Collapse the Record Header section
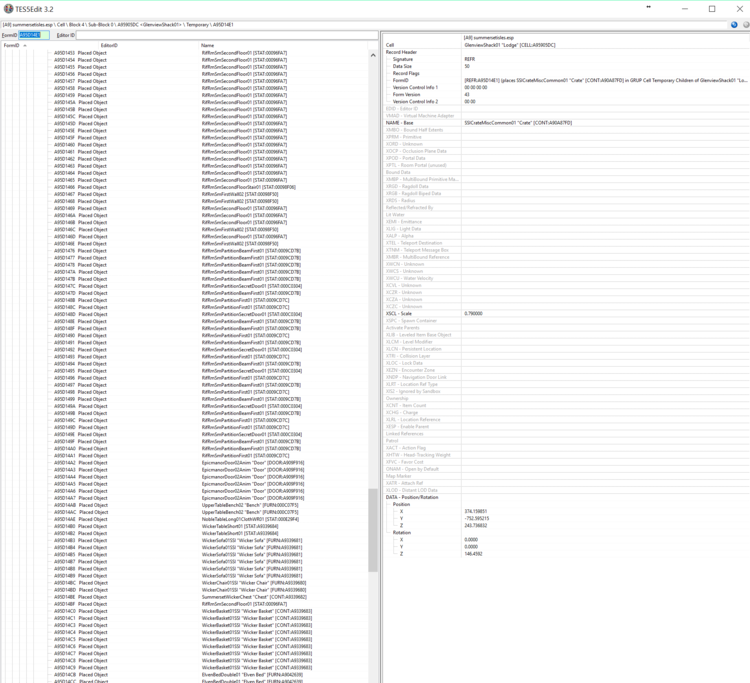 click(x=401, y=52)
